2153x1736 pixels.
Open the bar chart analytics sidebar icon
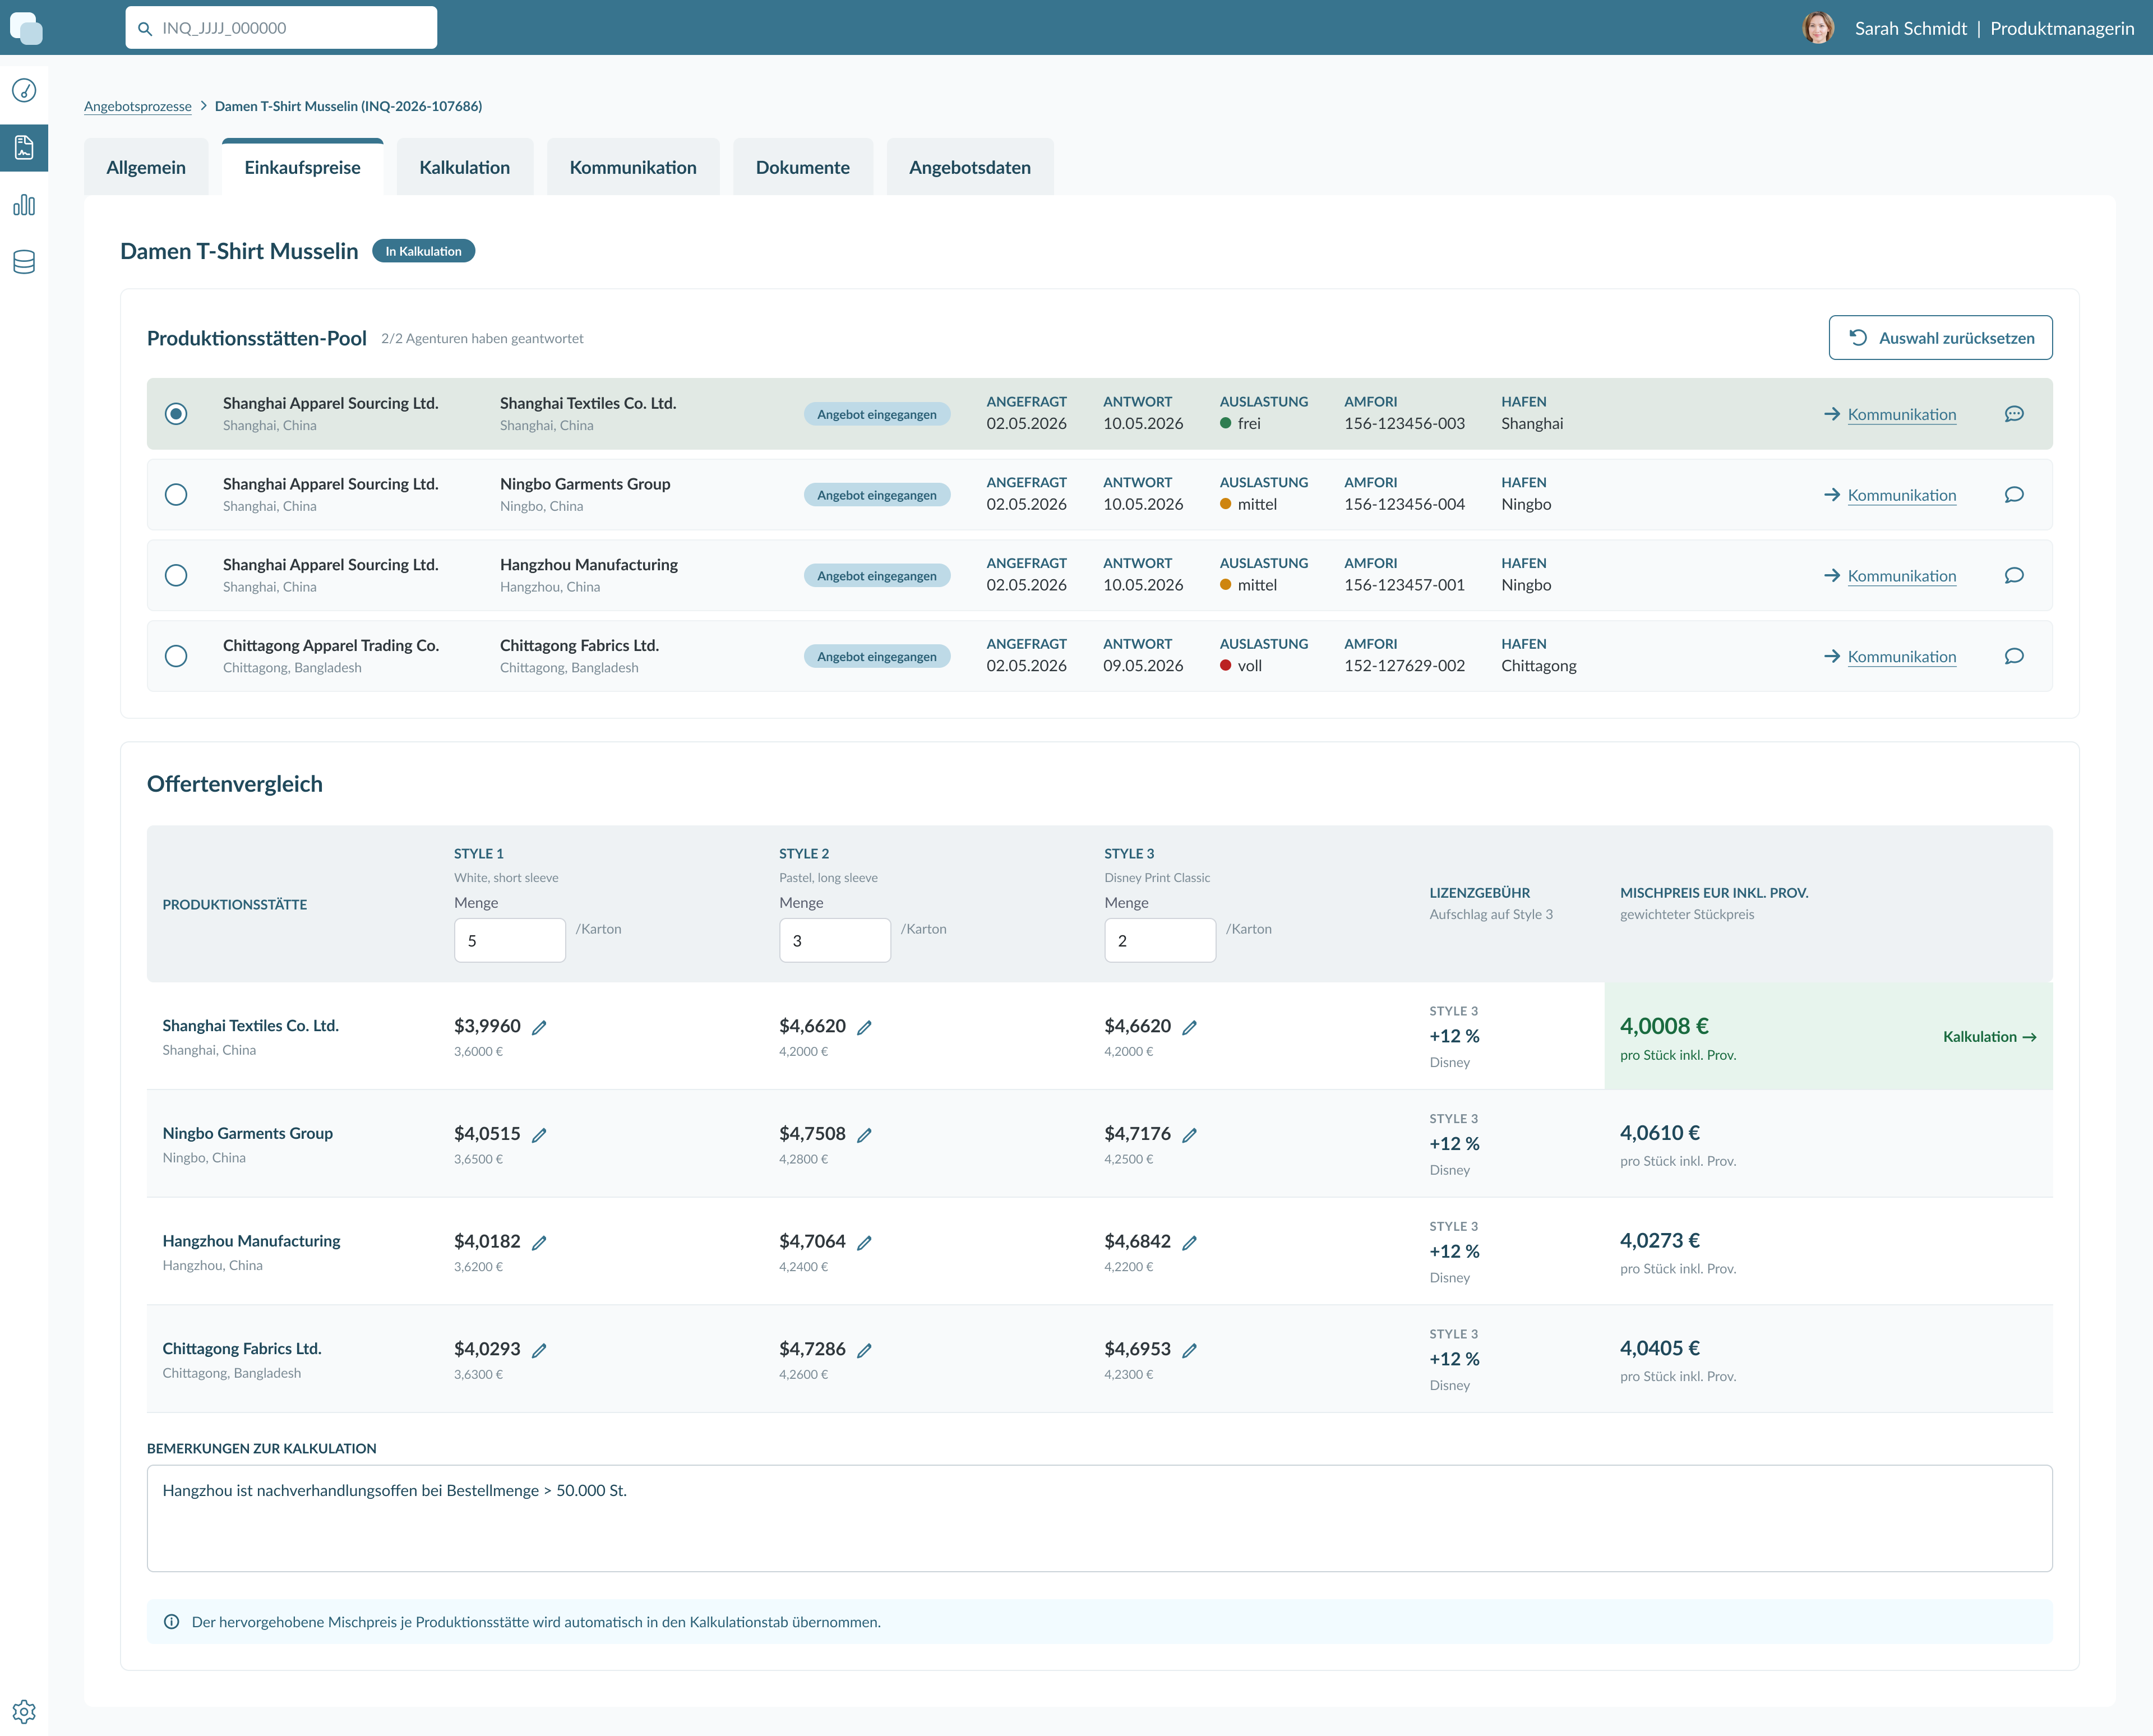click(x=24, y=205)
